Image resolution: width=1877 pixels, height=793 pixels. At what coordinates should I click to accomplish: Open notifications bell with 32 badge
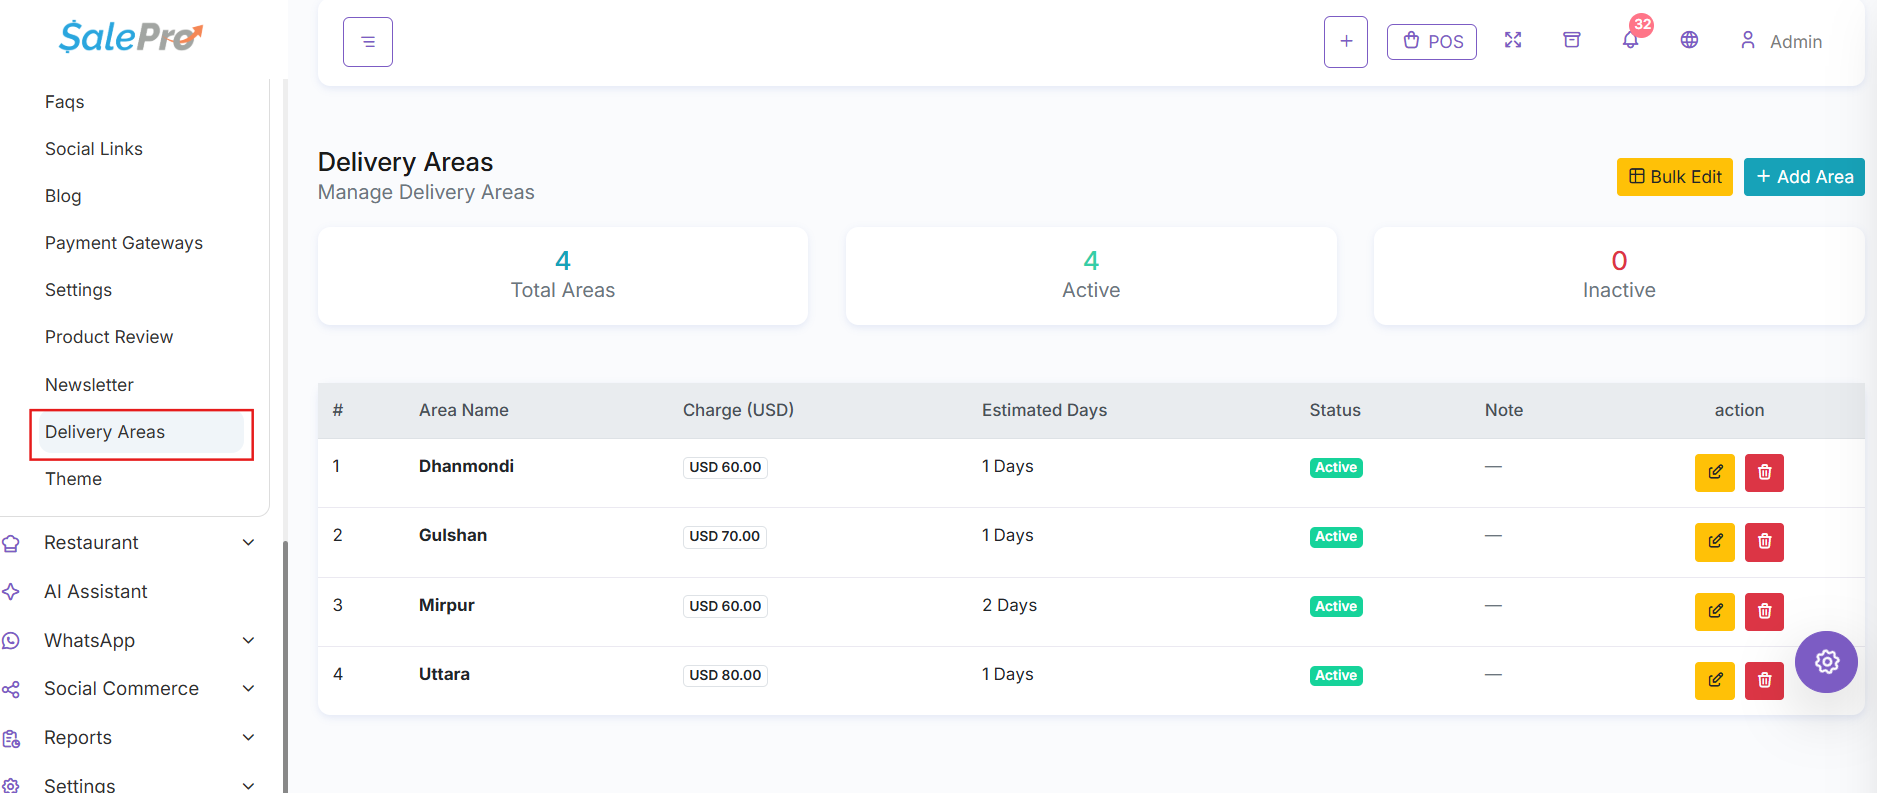pos(1631,39)
